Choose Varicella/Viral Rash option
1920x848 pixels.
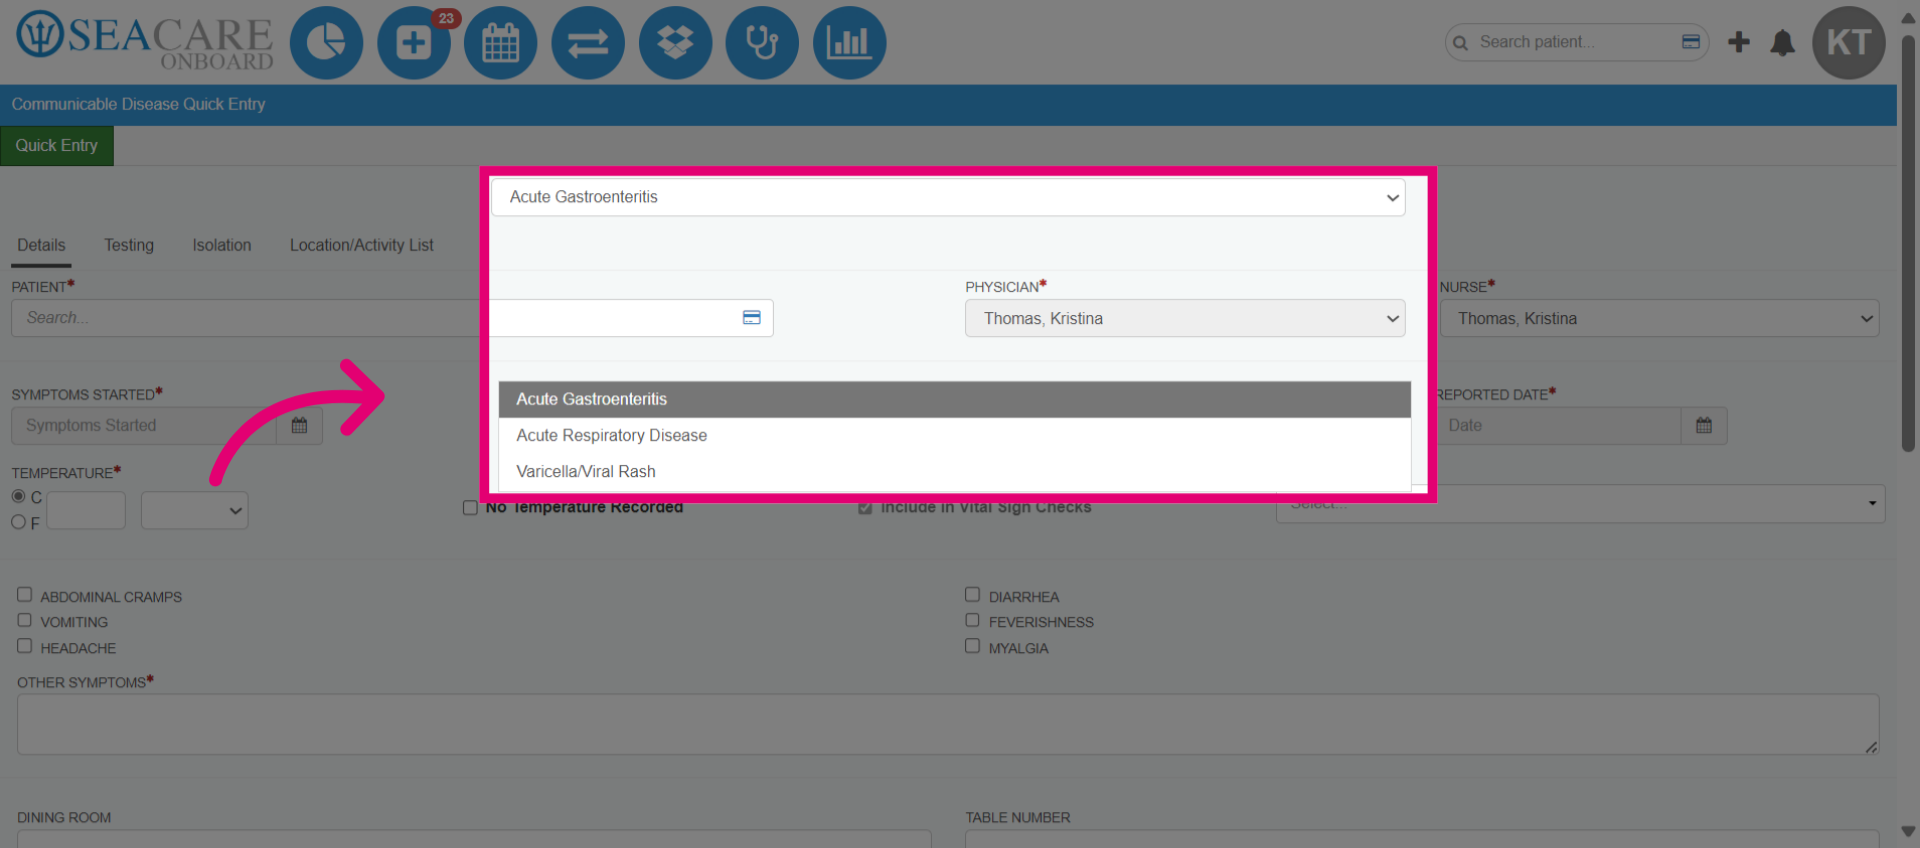(955, 471)
